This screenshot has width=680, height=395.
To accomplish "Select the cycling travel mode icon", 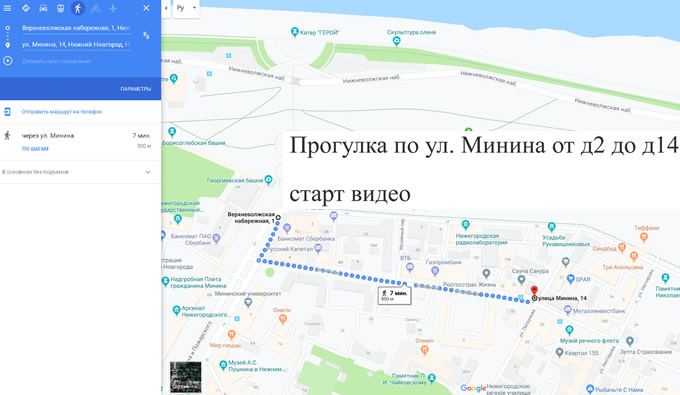I will click(95, 8).
